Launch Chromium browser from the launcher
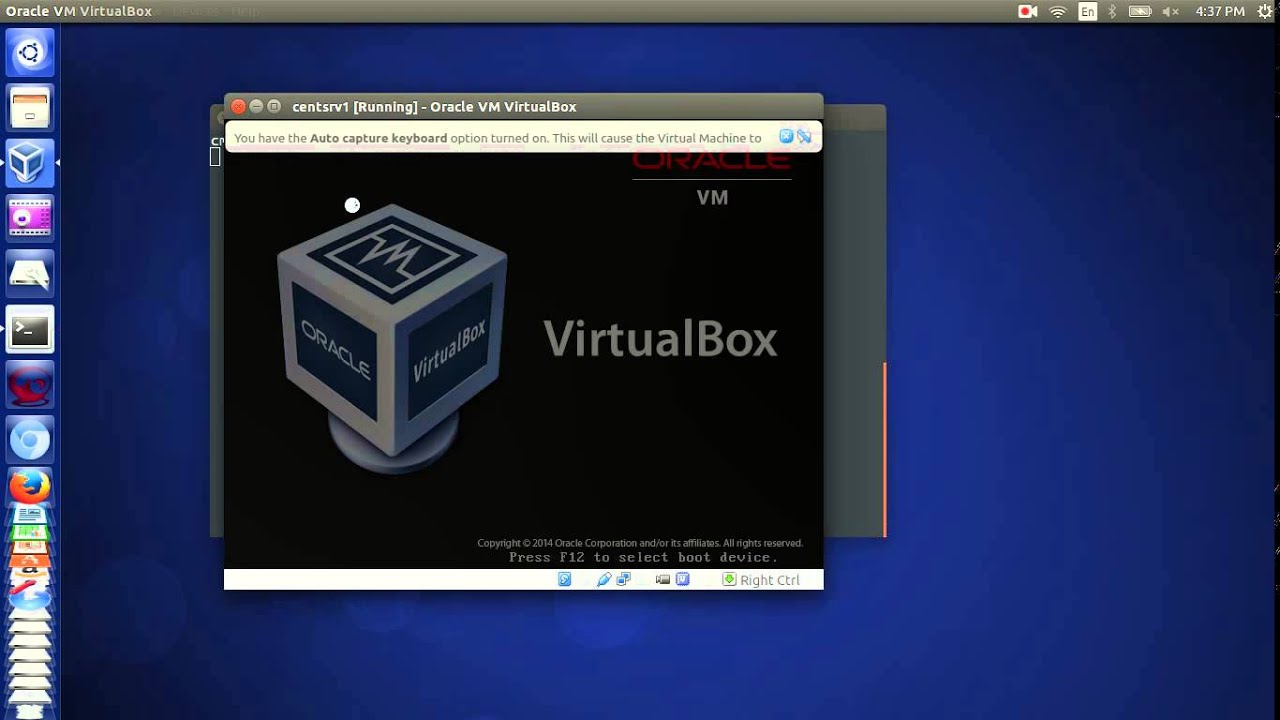This screenshot has height=720, width=1280. click(x=30, y=440)
